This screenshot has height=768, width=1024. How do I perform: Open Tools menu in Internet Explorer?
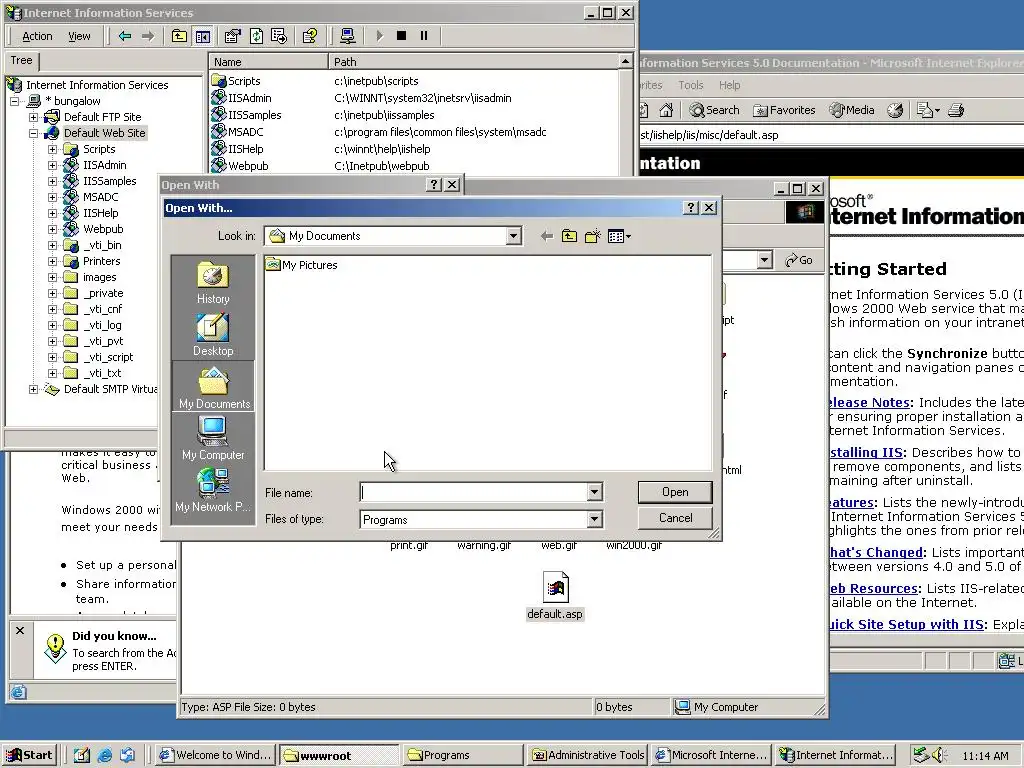click(691, 85)
